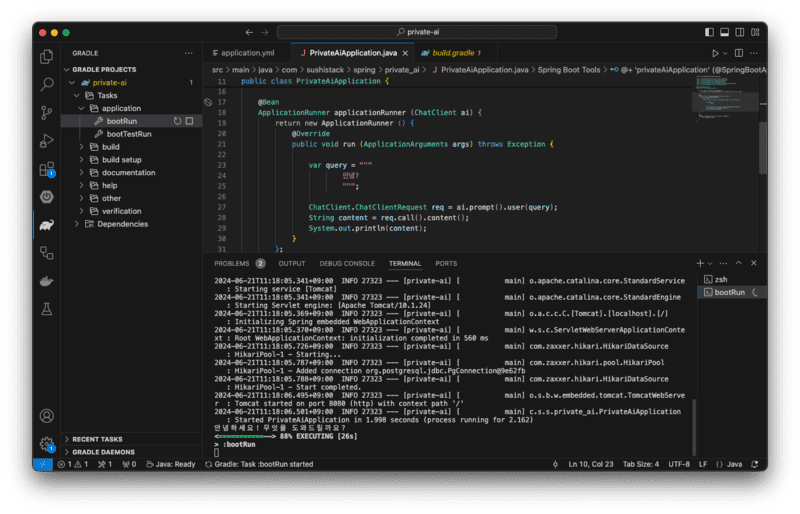Stop the running bootRun task
800x514 pixels.
coord(190,121)
